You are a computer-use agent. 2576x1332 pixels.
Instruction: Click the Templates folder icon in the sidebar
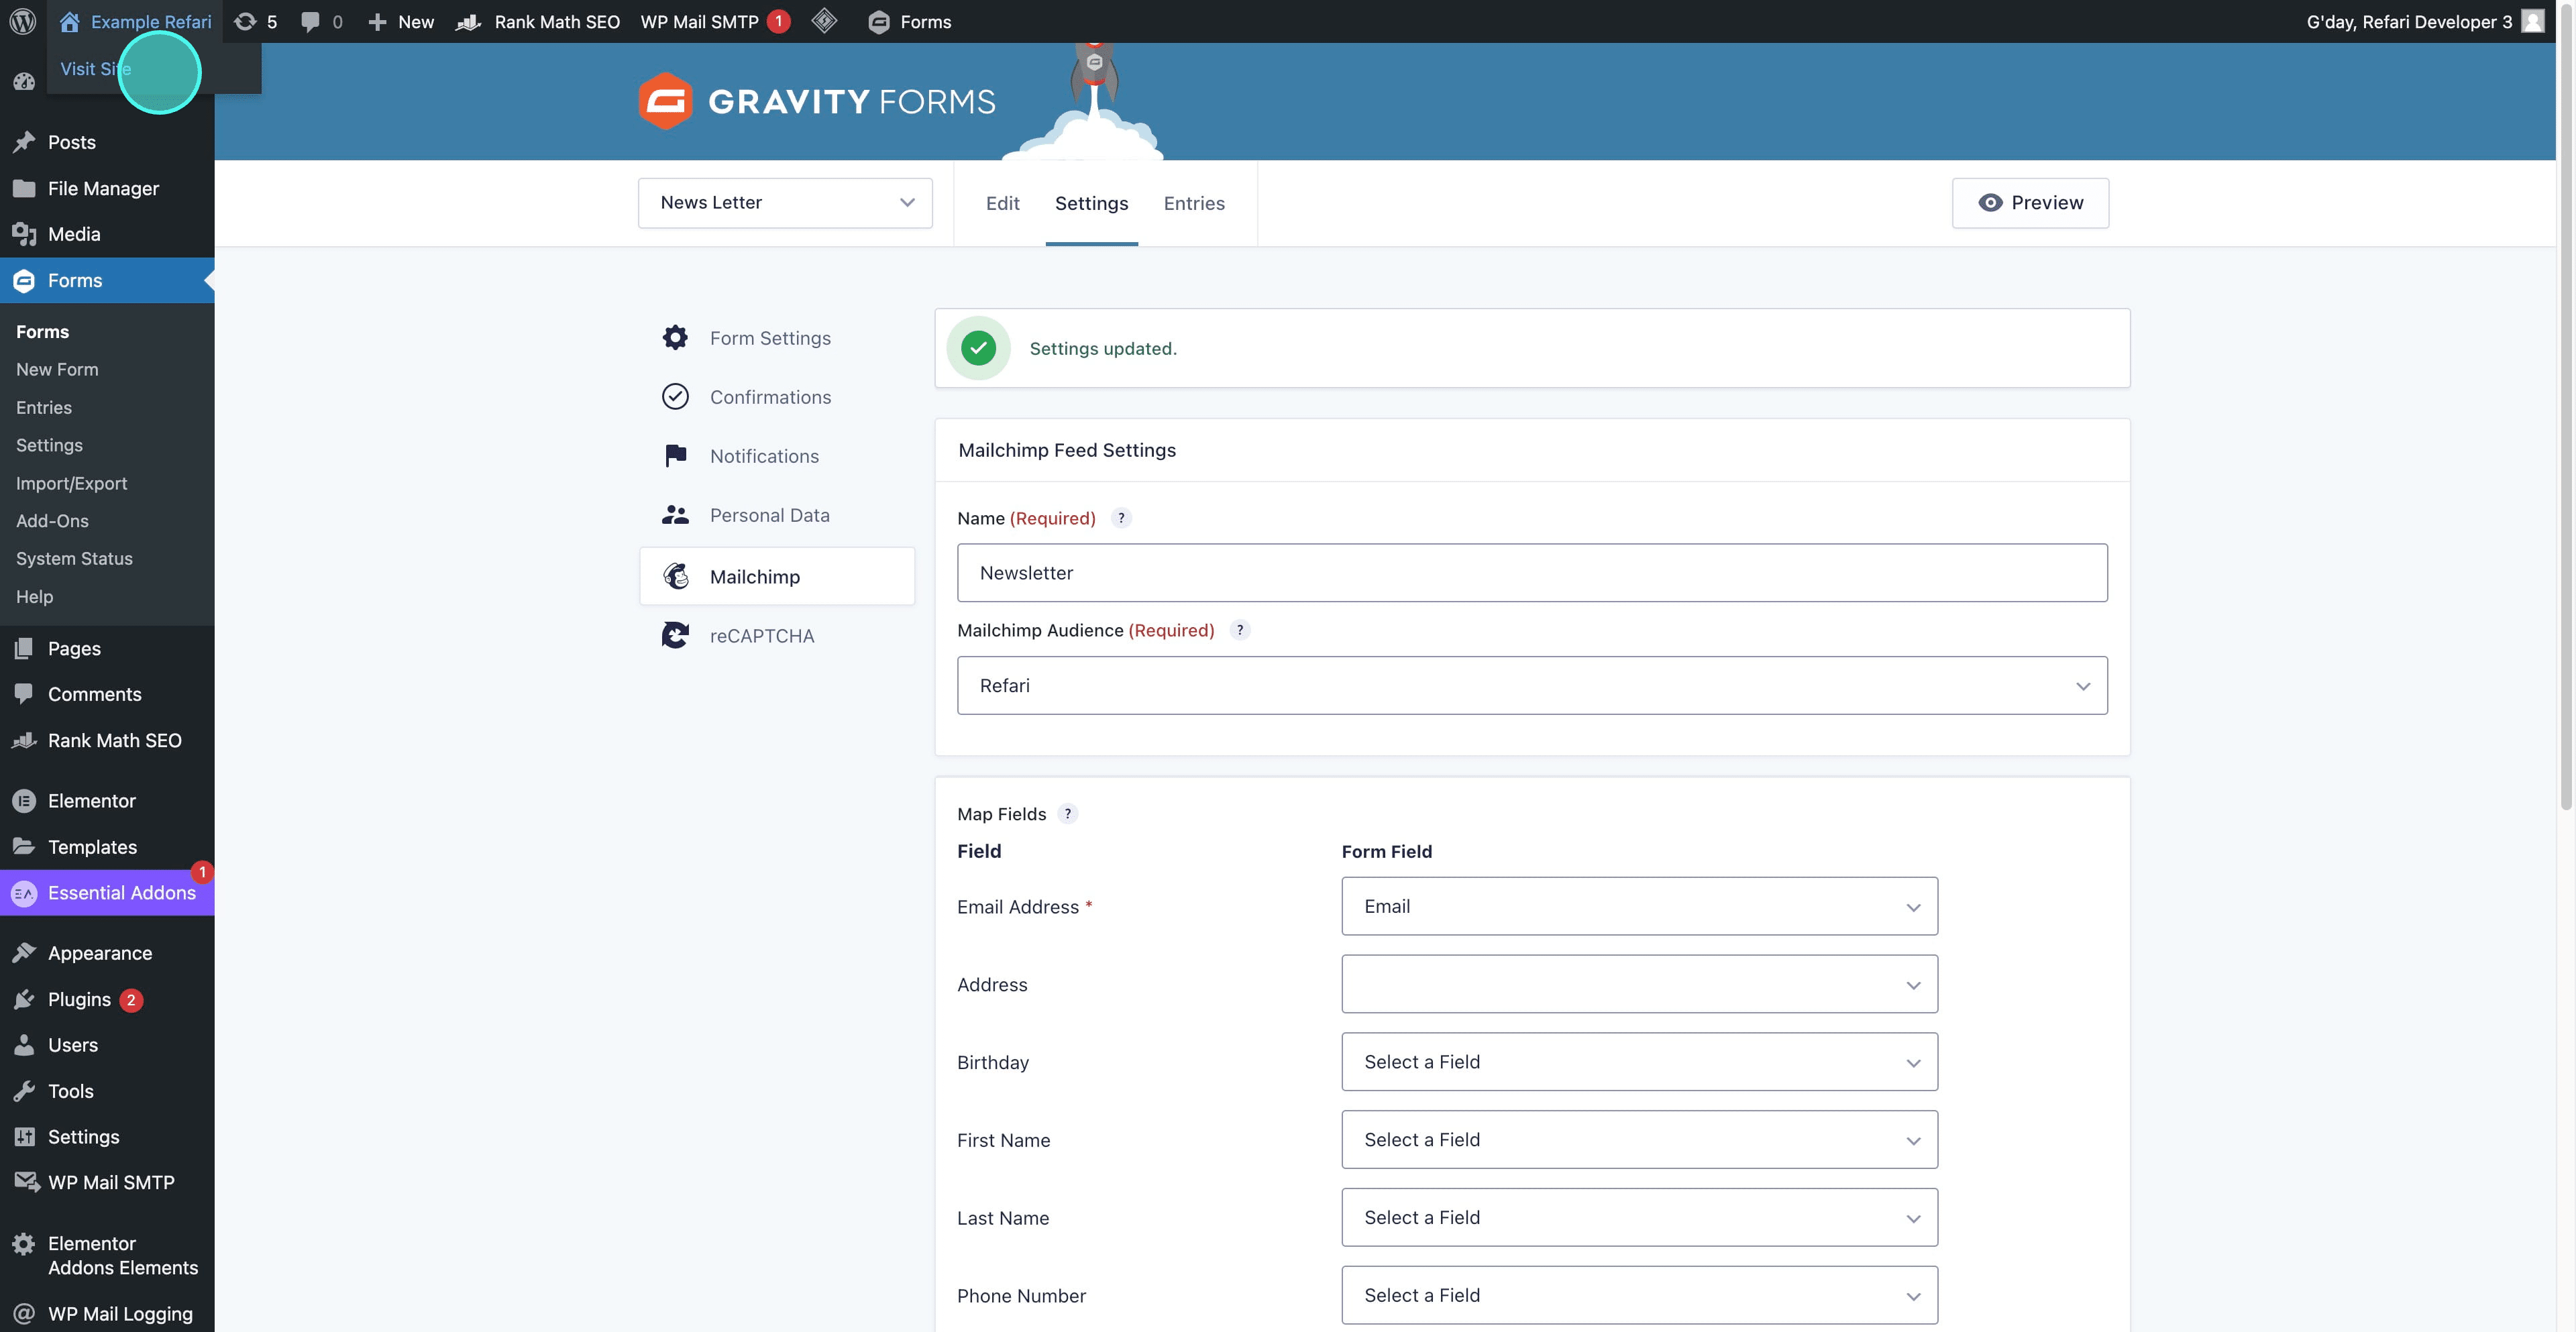(24, 846)
